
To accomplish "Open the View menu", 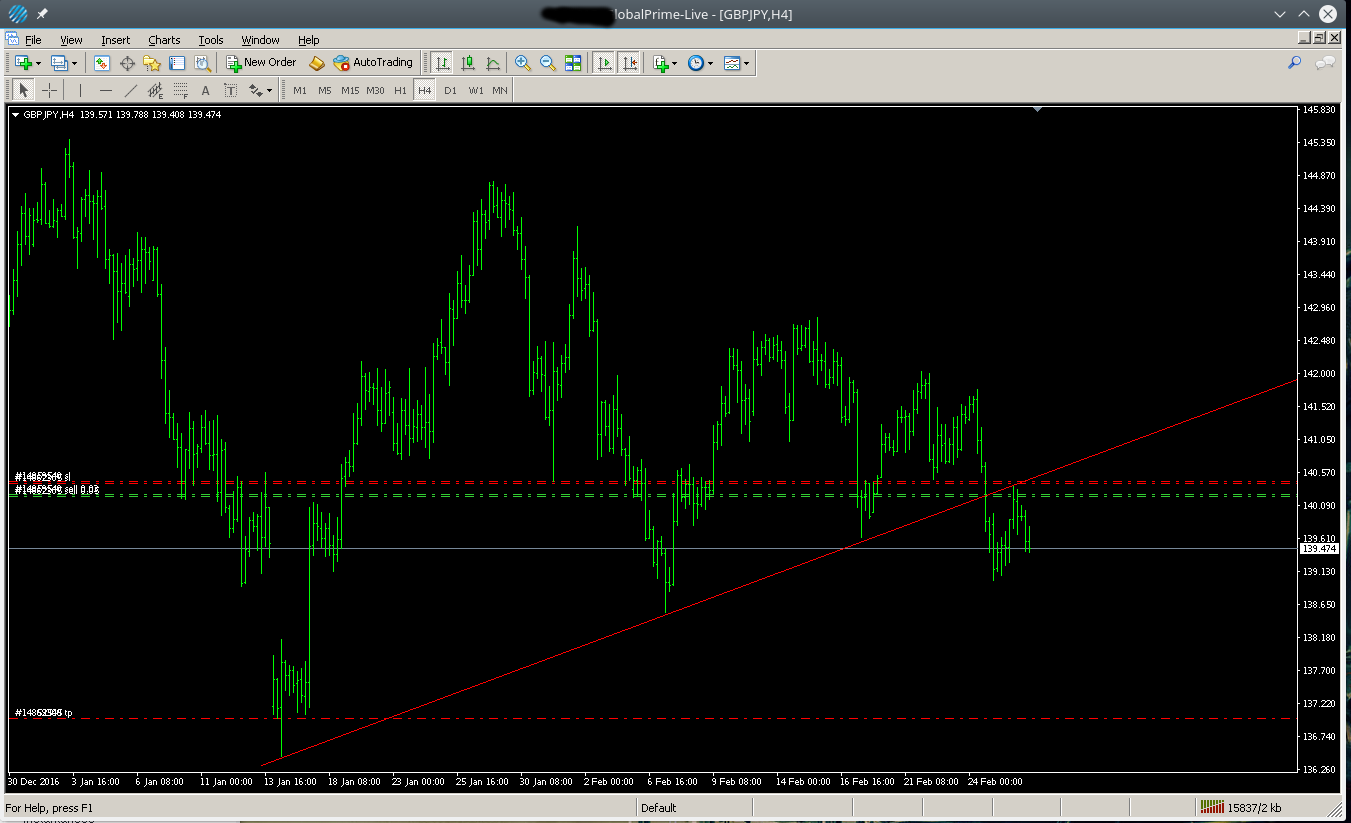I will coord(71,40).
